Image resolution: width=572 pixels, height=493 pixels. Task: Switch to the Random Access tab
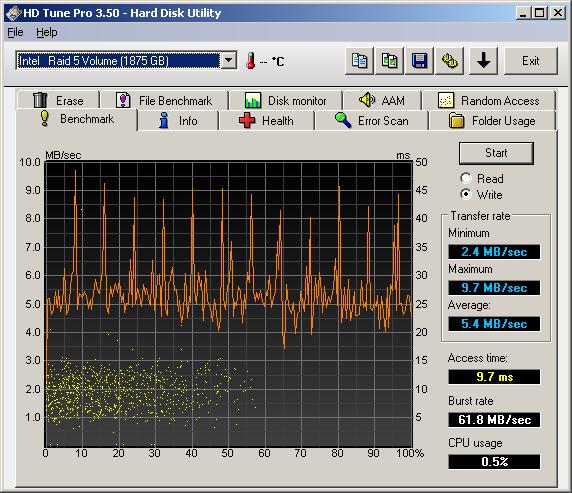point(489,100)
